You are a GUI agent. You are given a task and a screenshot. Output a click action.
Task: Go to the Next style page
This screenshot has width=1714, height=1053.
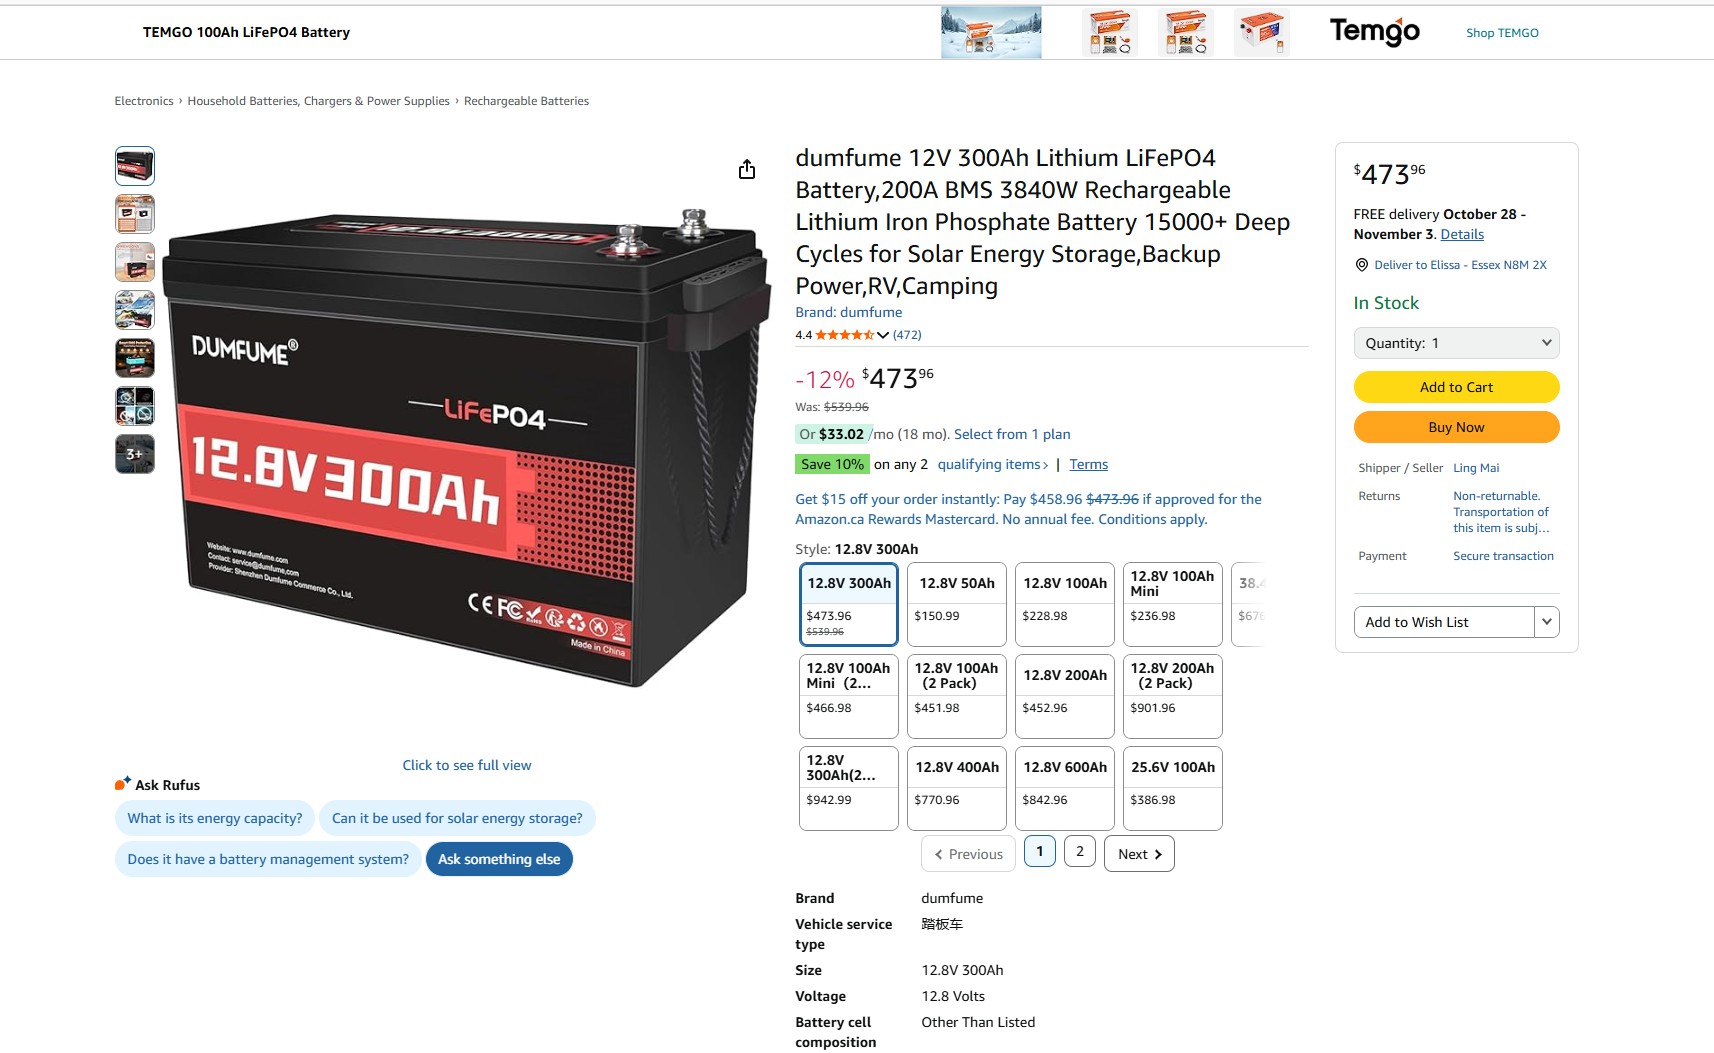click(x=1139, y=854)
